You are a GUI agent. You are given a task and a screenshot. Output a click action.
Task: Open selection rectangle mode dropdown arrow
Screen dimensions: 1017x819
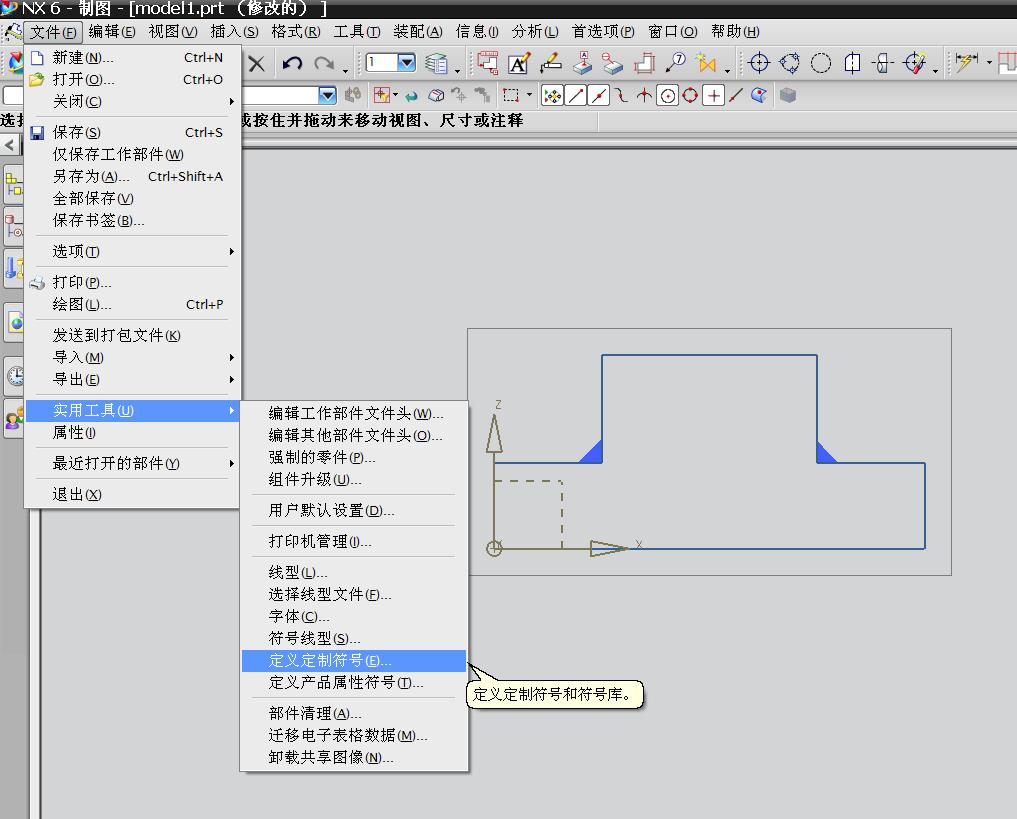click(529, 95)
